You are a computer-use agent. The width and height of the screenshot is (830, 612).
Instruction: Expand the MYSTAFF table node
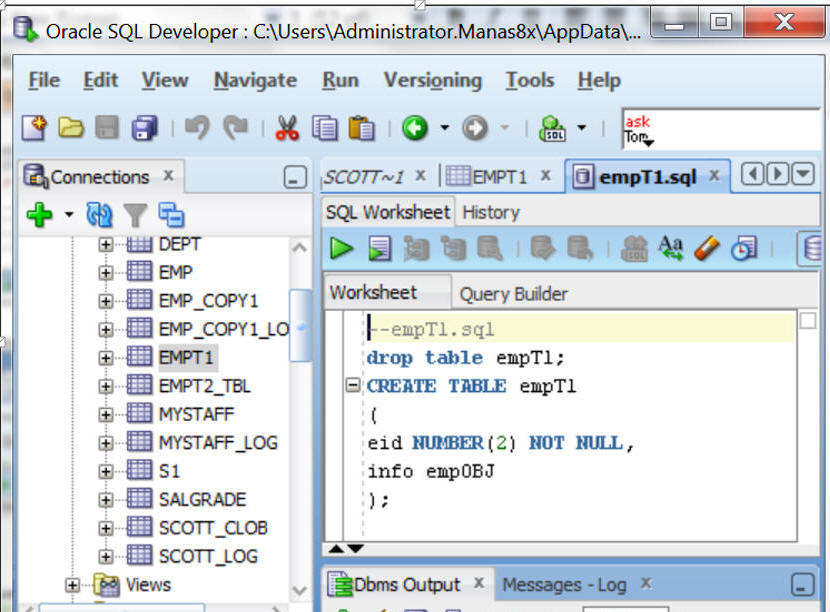coord(106,414)
